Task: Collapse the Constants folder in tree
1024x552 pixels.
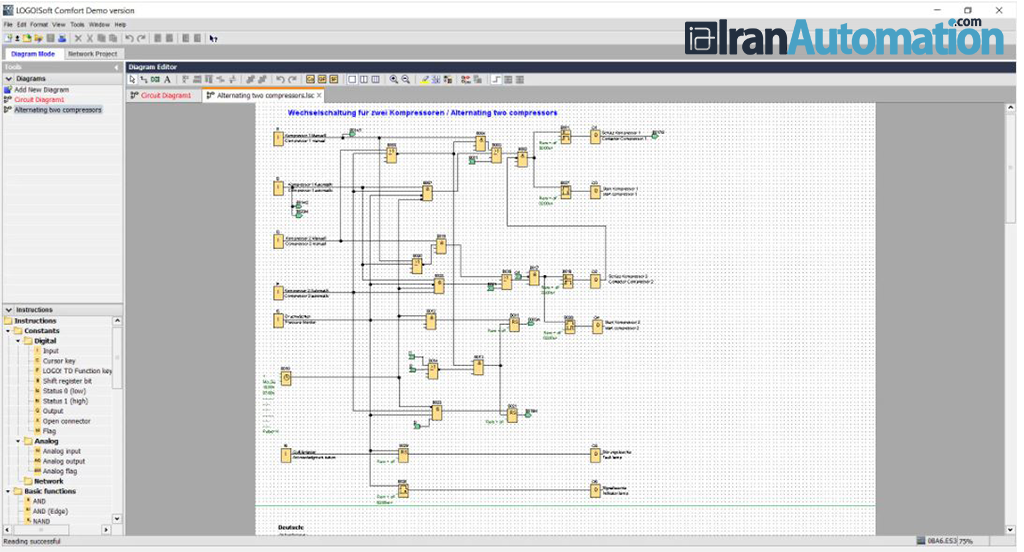Action: tap(8, 331)
